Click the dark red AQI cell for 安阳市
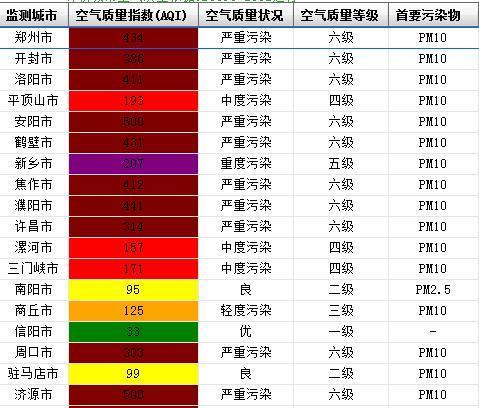 (133, 122)
